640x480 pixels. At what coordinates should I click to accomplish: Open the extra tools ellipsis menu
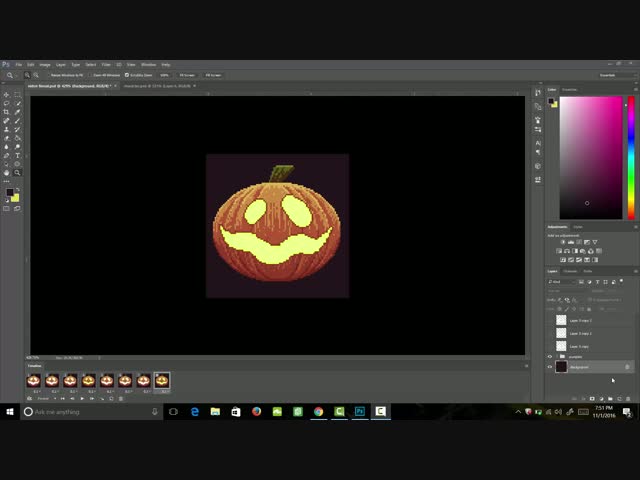[x=7, y=181]
